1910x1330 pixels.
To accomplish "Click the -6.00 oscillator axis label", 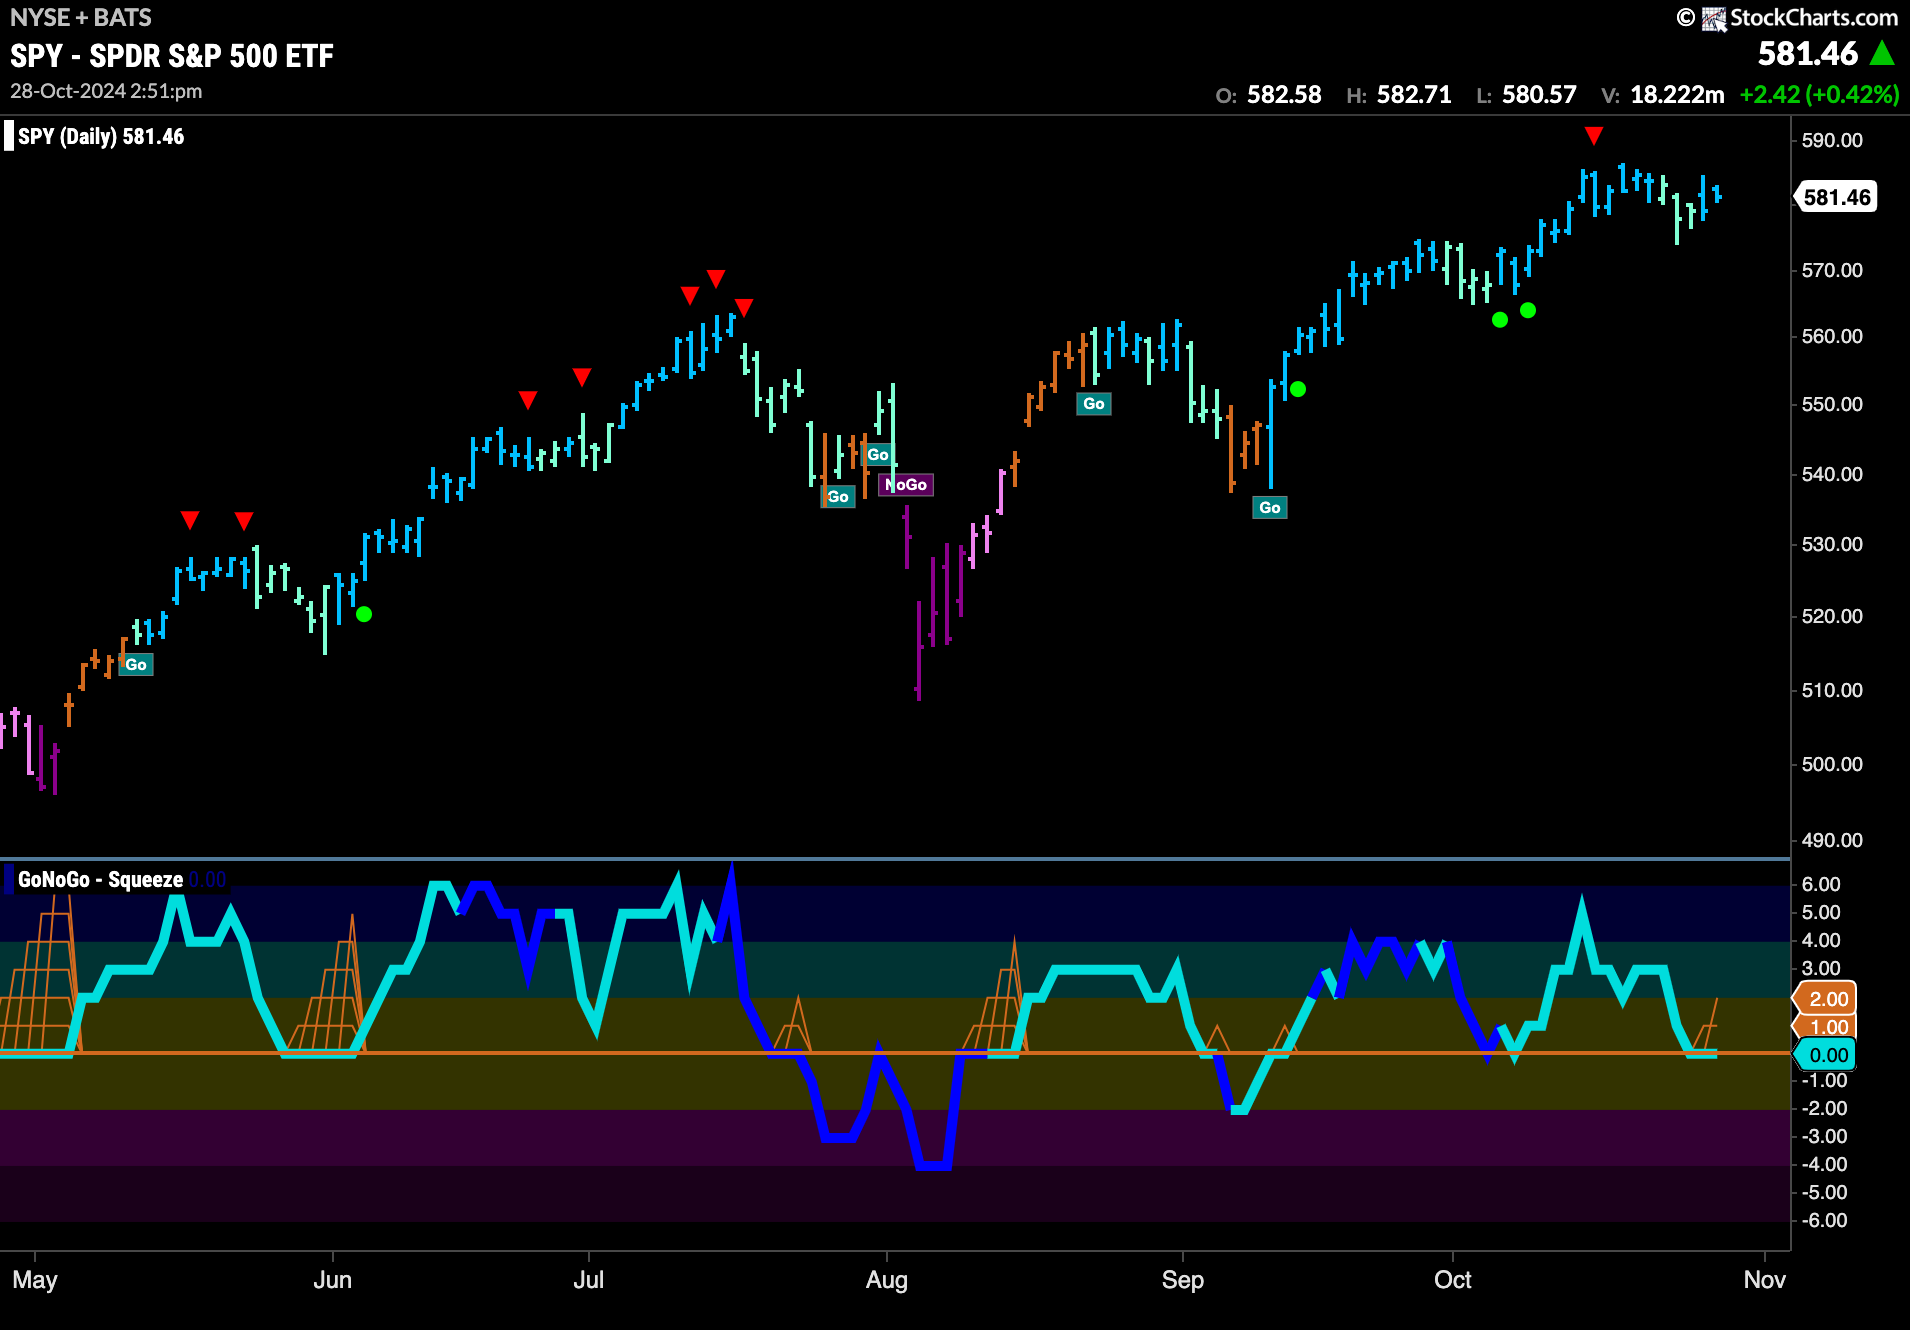I will click(x=1824, y=1220).
